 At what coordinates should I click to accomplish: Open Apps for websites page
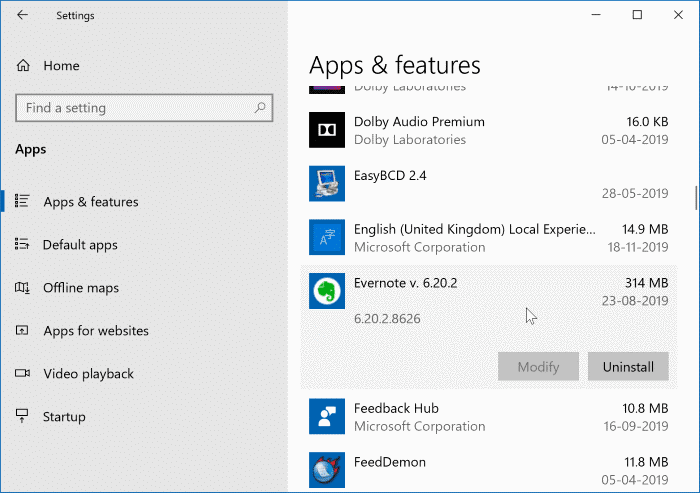[96, 330]
